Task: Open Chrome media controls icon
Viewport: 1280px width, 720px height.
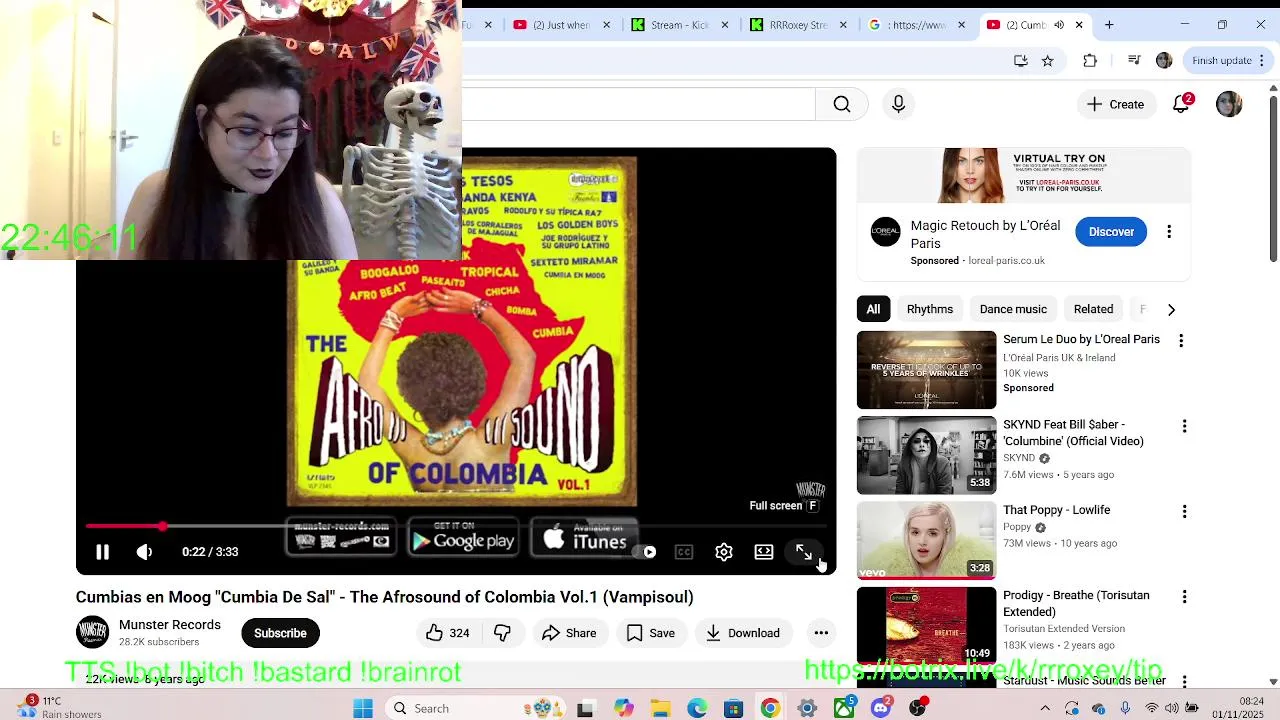Action: pos(1134,61)
